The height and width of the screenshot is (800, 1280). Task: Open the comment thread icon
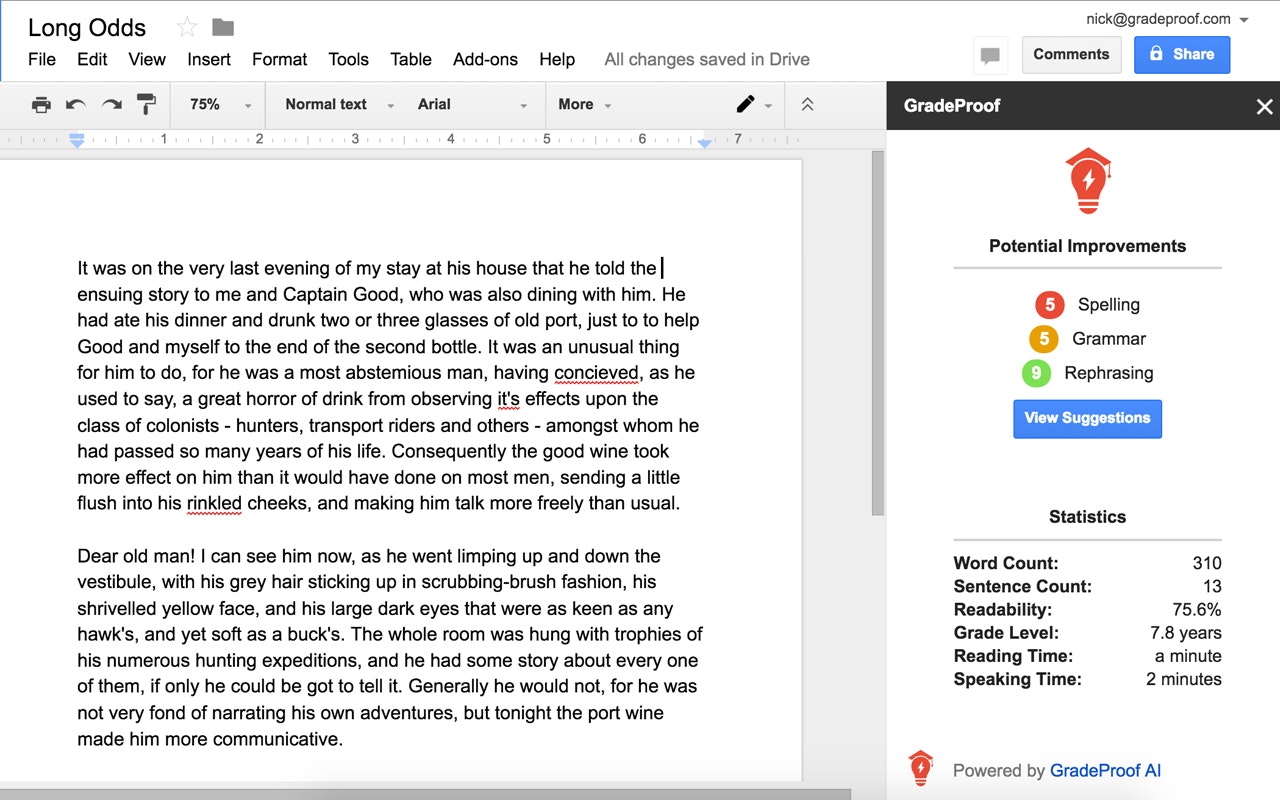point(990,56)
